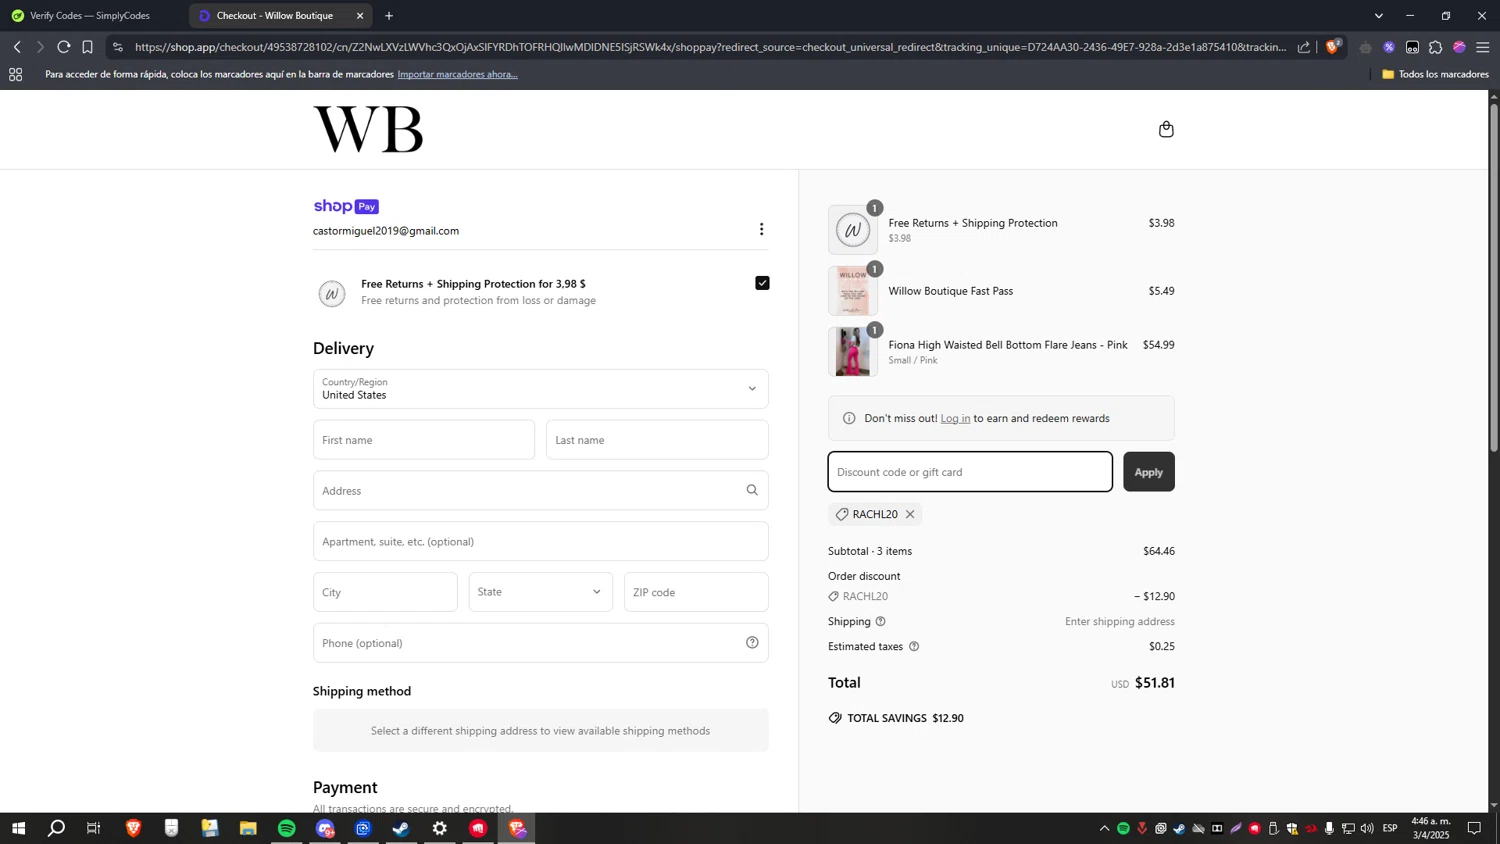This screenshot has width=1500, height=844.
Task: Focus the Discount code or gift card field
Action: pyautogui.click(x=970, y=472)
